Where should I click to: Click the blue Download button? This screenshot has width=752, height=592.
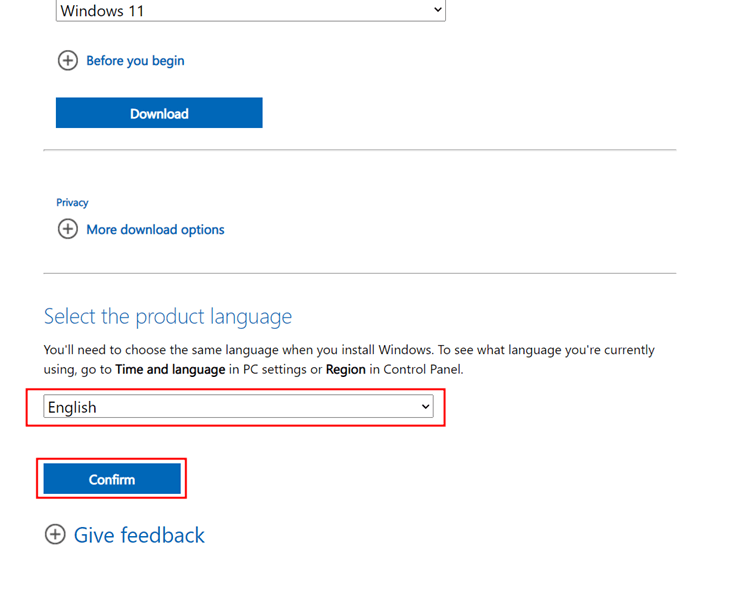tap(159, 113)
